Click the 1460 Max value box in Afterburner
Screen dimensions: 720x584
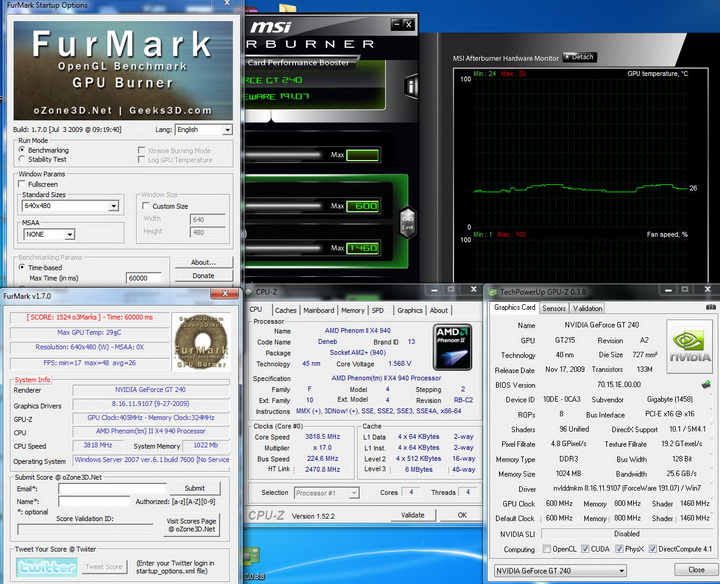click(363, 248)
